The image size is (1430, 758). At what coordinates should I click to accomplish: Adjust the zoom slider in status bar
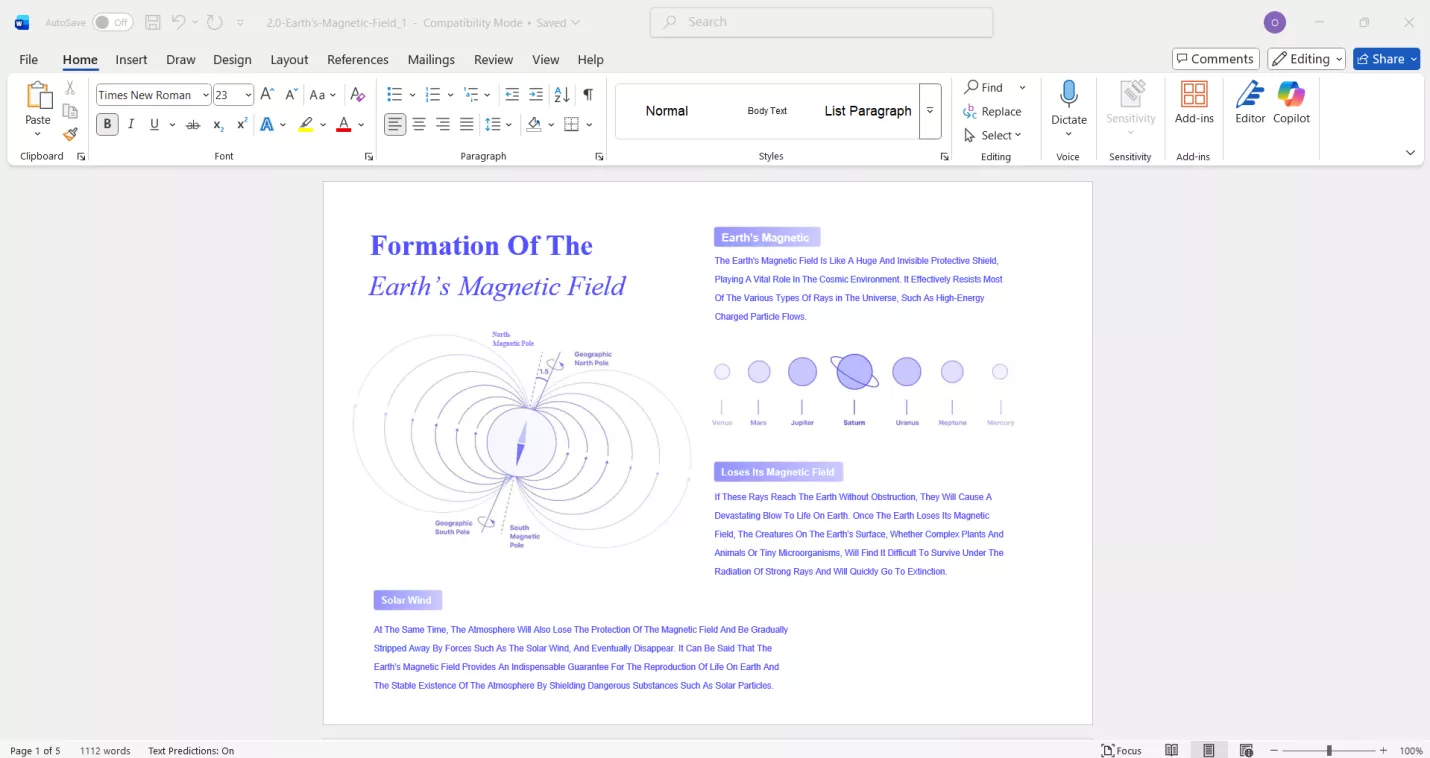(1329, 750)
